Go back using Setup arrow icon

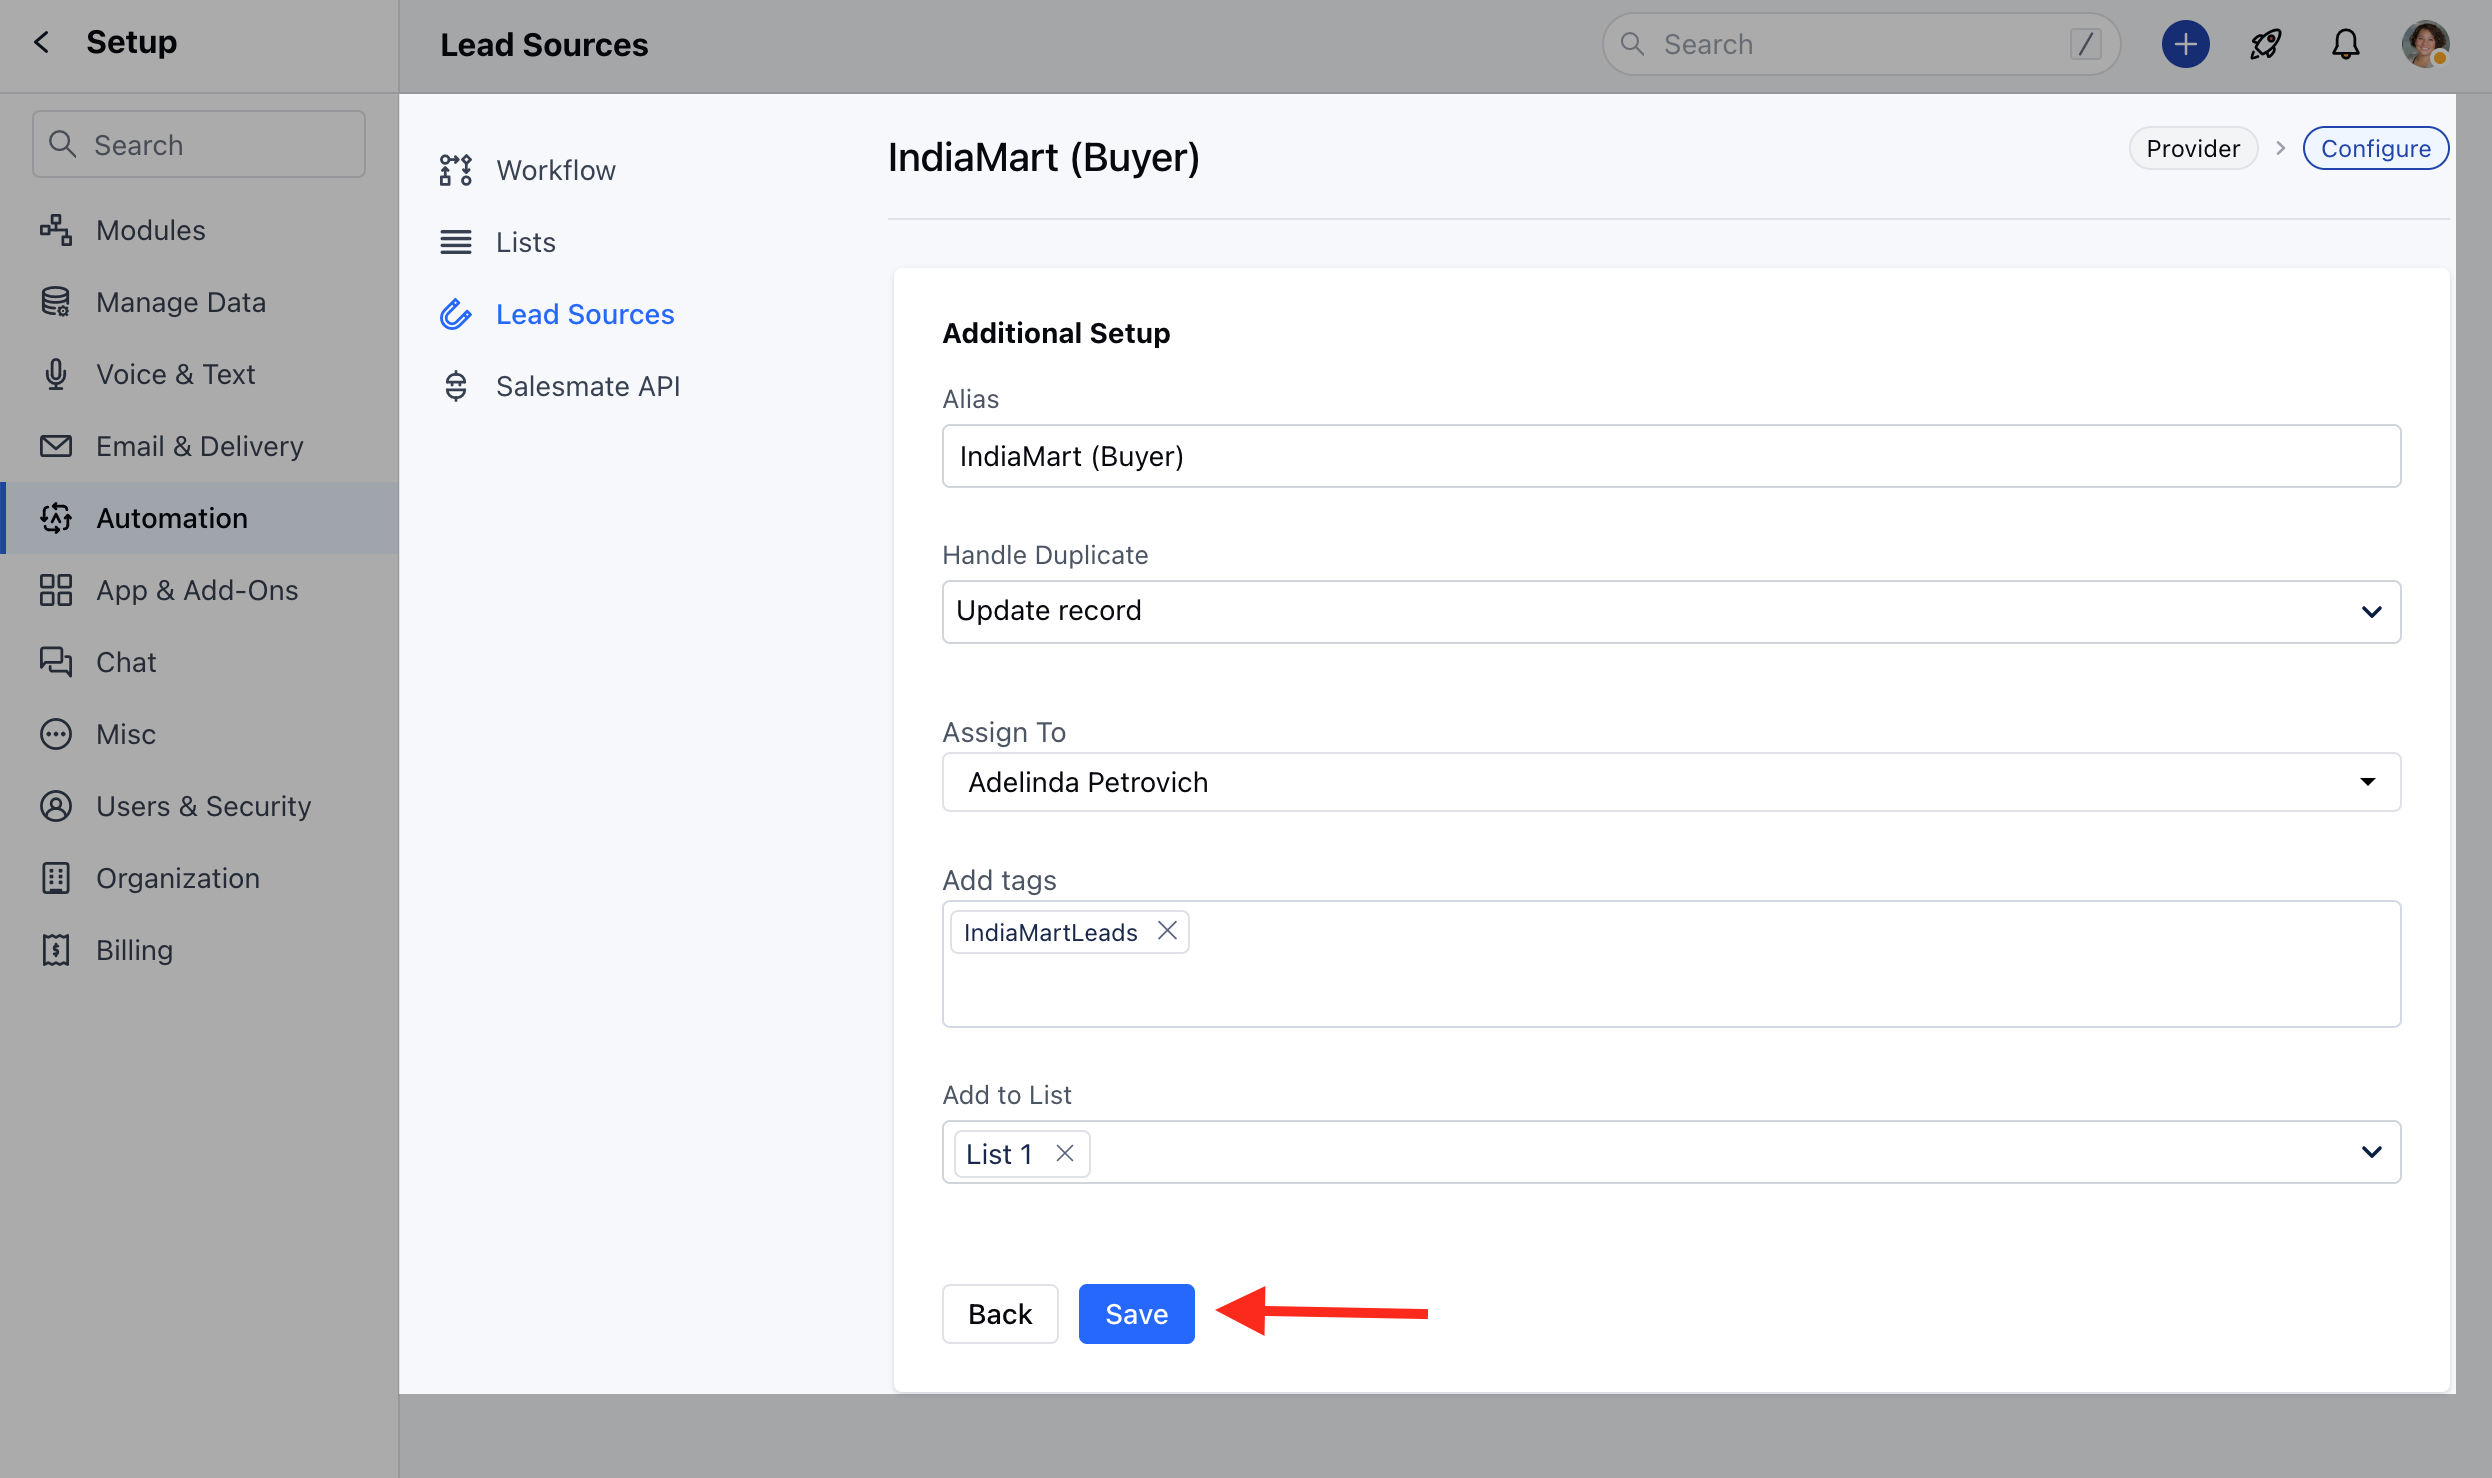click(41, 42)
